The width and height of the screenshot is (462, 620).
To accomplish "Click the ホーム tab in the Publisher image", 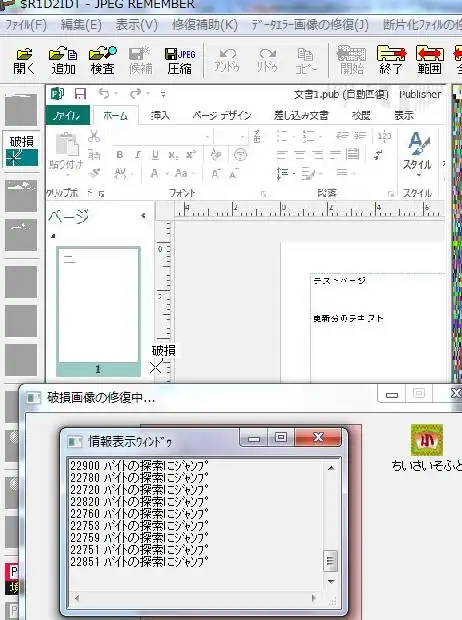I will (x=115, y=115).
